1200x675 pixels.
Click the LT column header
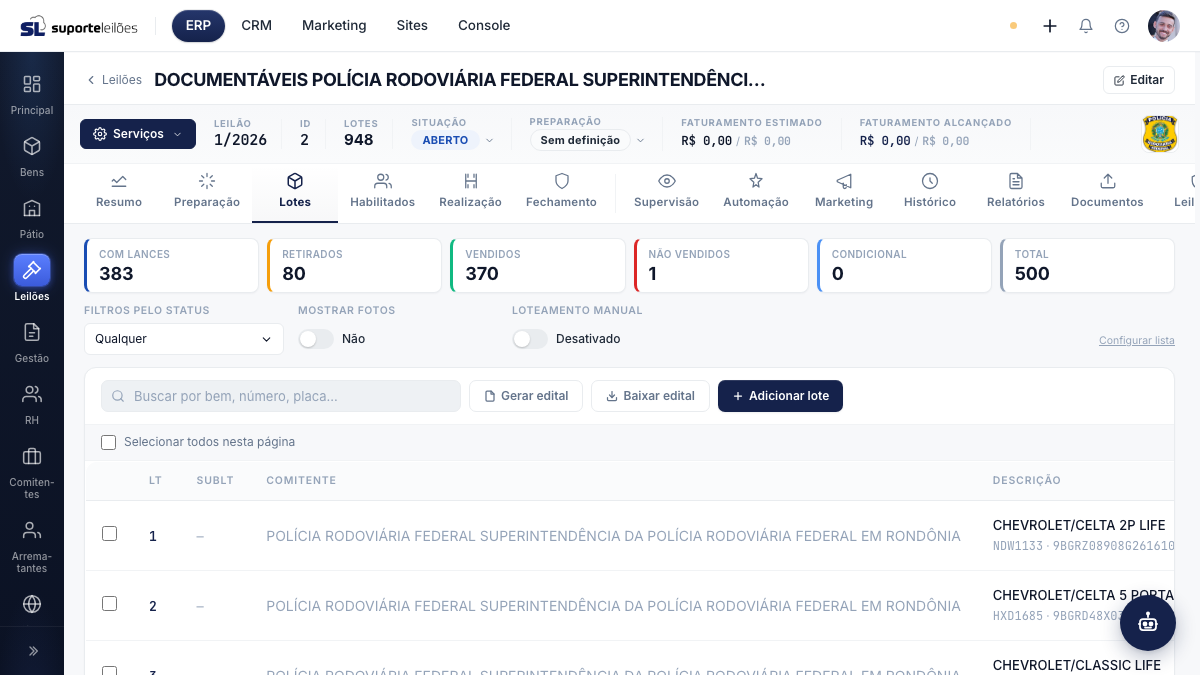coord(155,481)
